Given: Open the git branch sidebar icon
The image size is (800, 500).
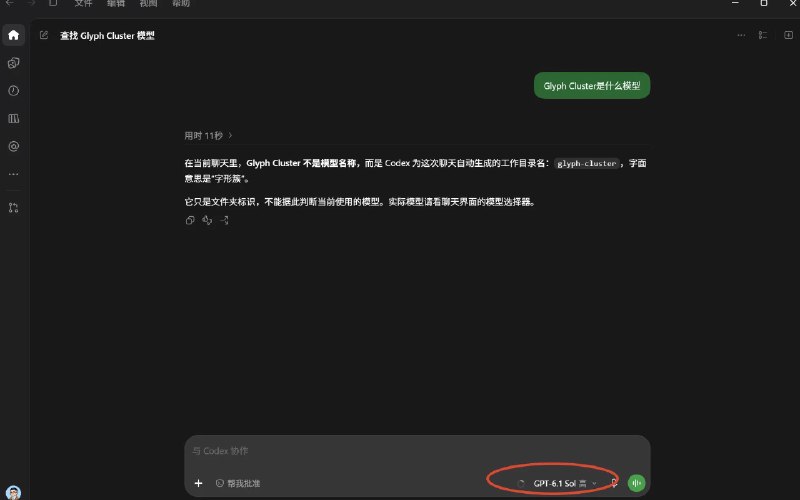Looking at the screenshot, I should pos(14,208).
